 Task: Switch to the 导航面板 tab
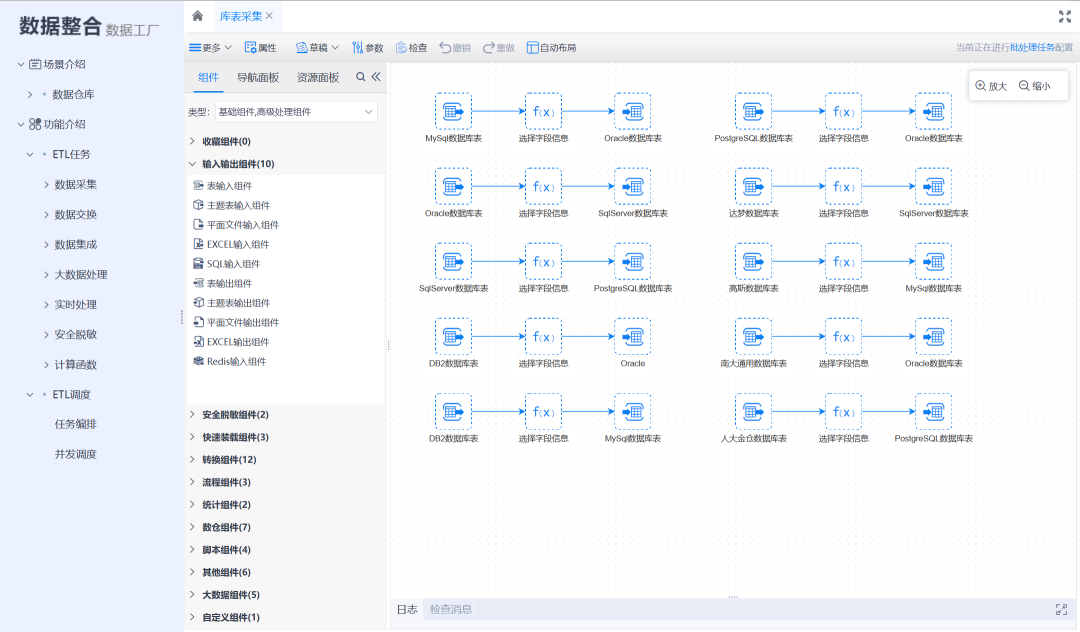pos(258,77)
